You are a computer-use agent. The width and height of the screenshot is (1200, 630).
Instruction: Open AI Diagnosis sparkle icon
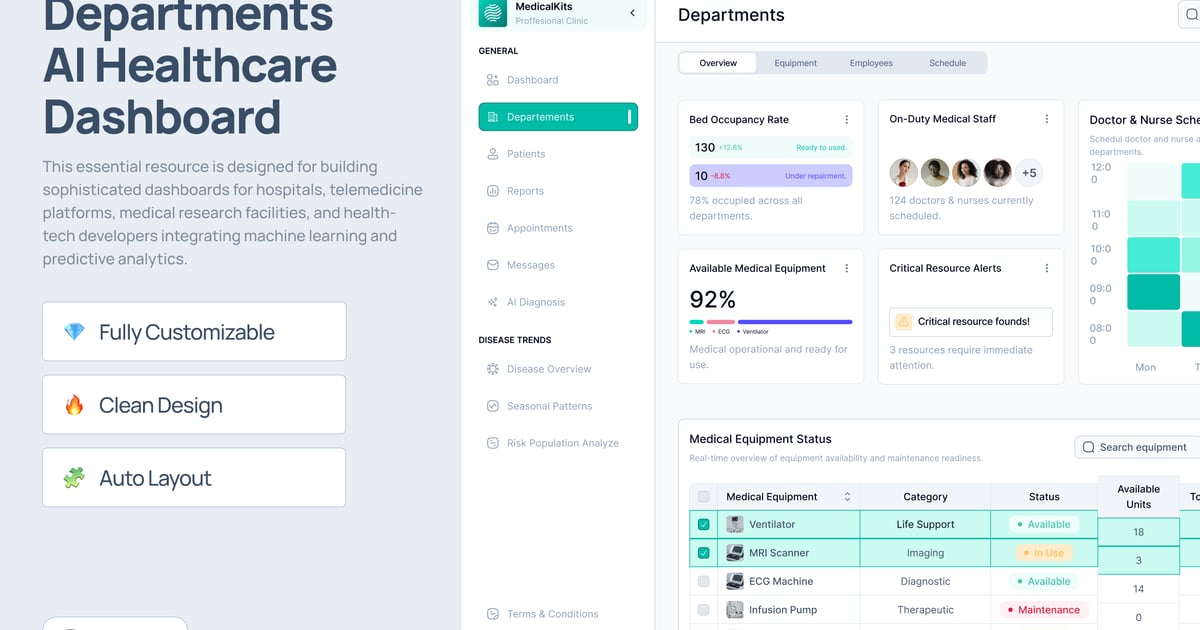[x=492, y=302]
